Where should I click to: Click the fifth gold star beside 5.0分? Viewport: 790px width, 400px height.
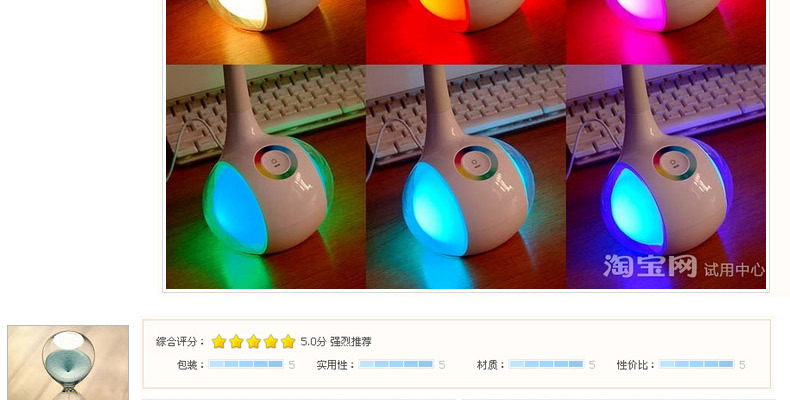click(x=288, y=342)
